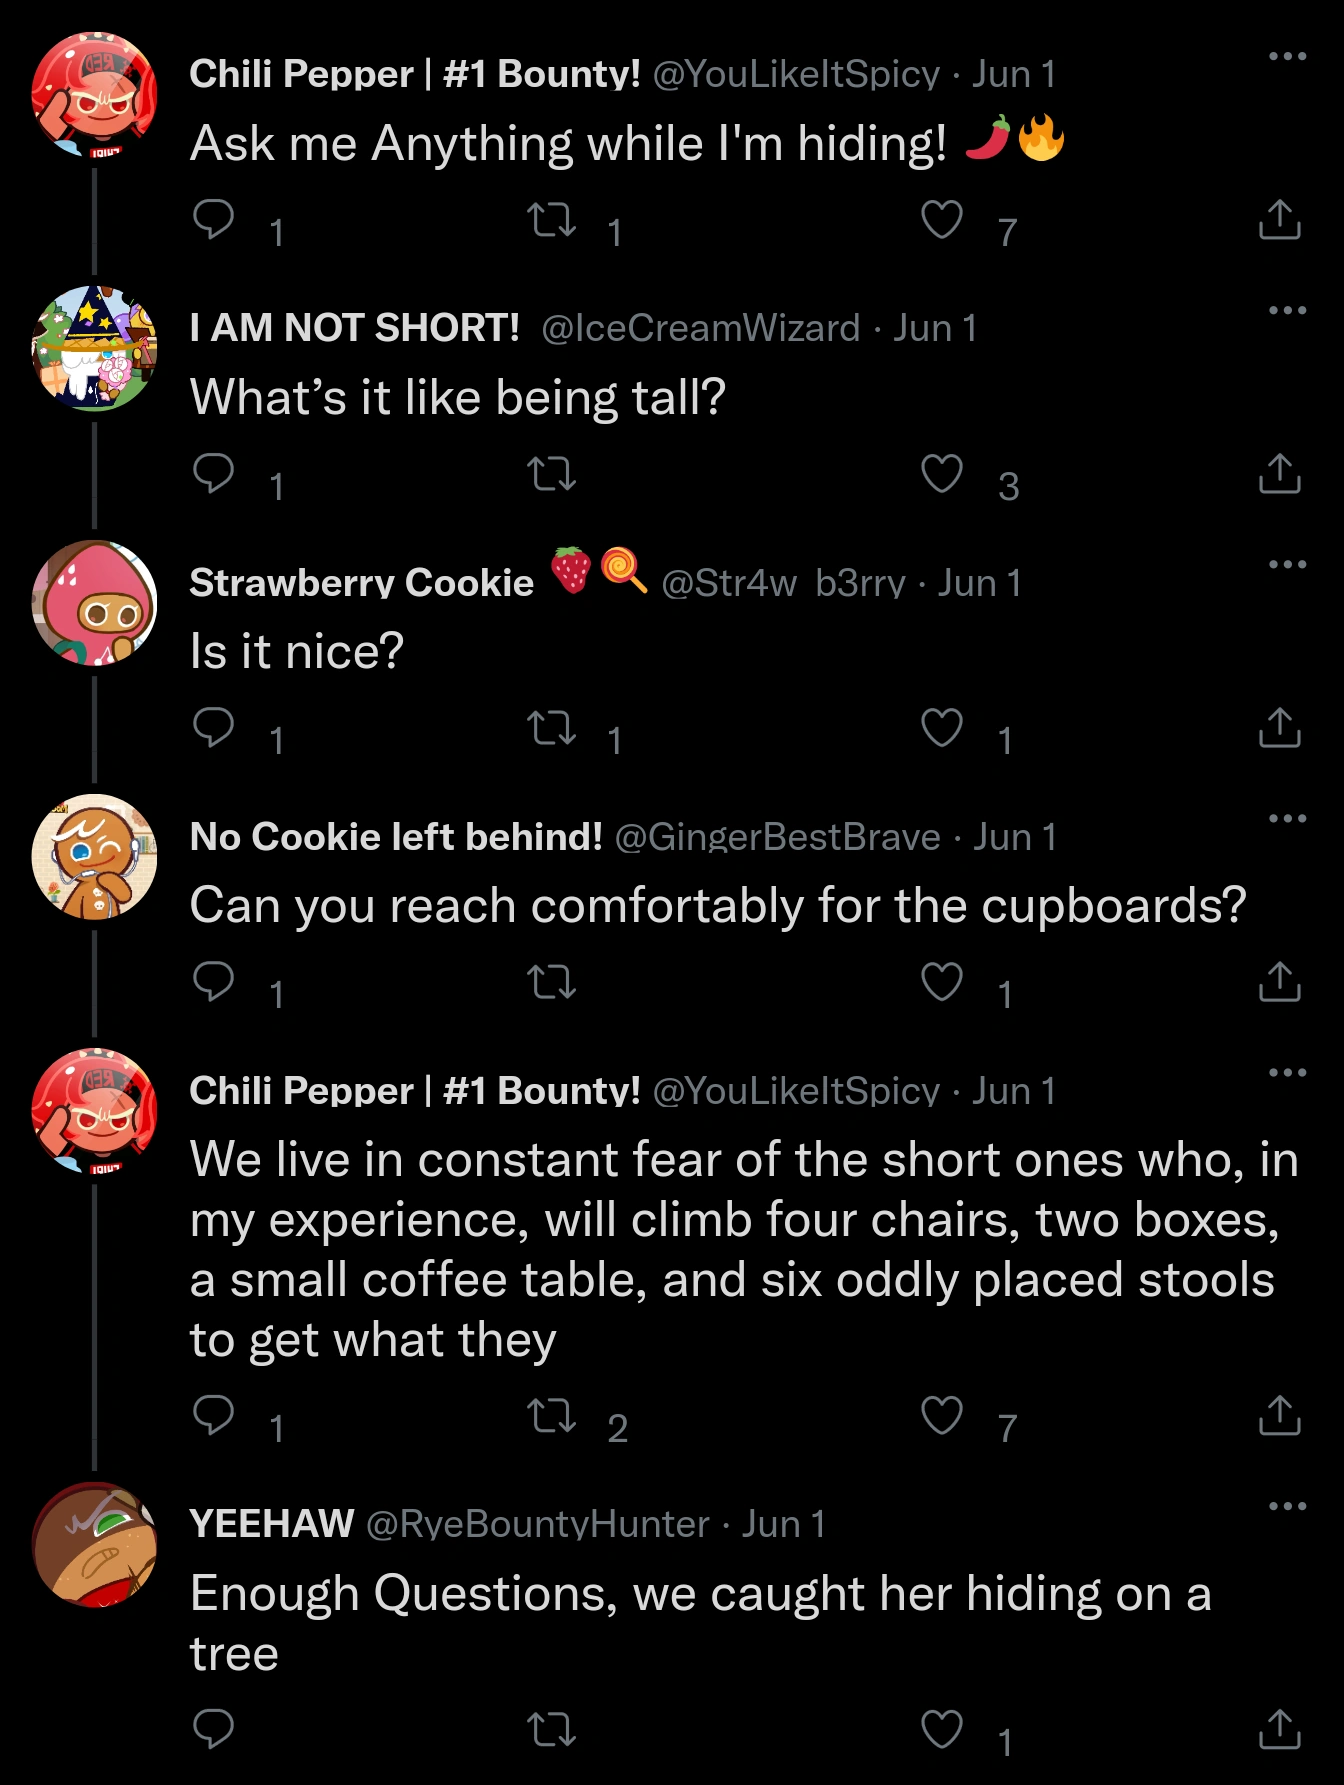Viewport: 1344px width, 1785px height.
Task: Open the Jun 1 timestamp on YEEHAW's tweet
Action: click(x=783, y=1525)
